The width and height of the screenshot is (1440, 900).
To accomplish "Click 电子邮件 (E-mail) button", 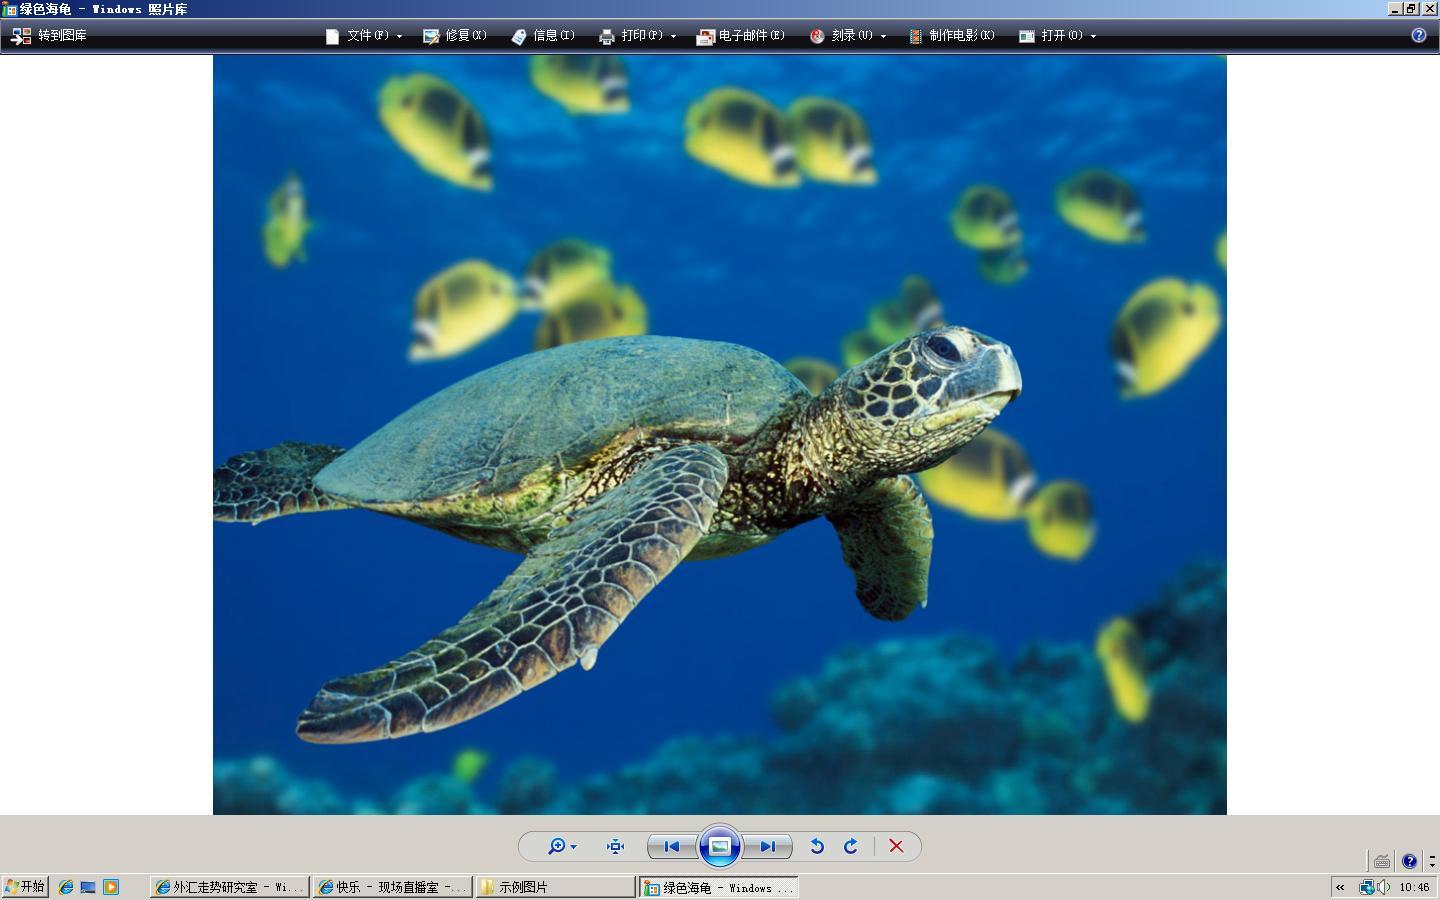I will (x=741, y=36).
